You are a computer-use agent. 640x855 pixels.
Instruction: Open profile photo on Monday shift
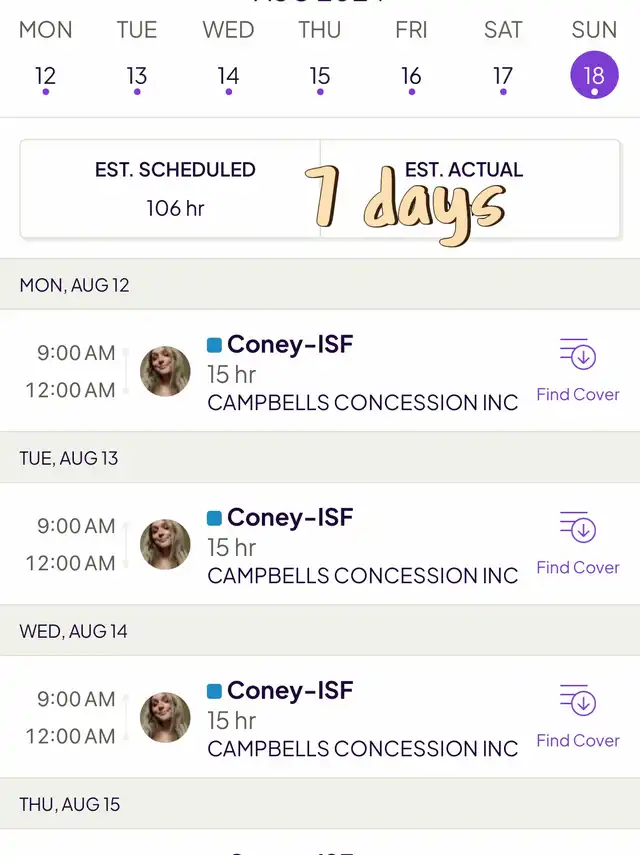pyautogui.click(x=165, y=371)
